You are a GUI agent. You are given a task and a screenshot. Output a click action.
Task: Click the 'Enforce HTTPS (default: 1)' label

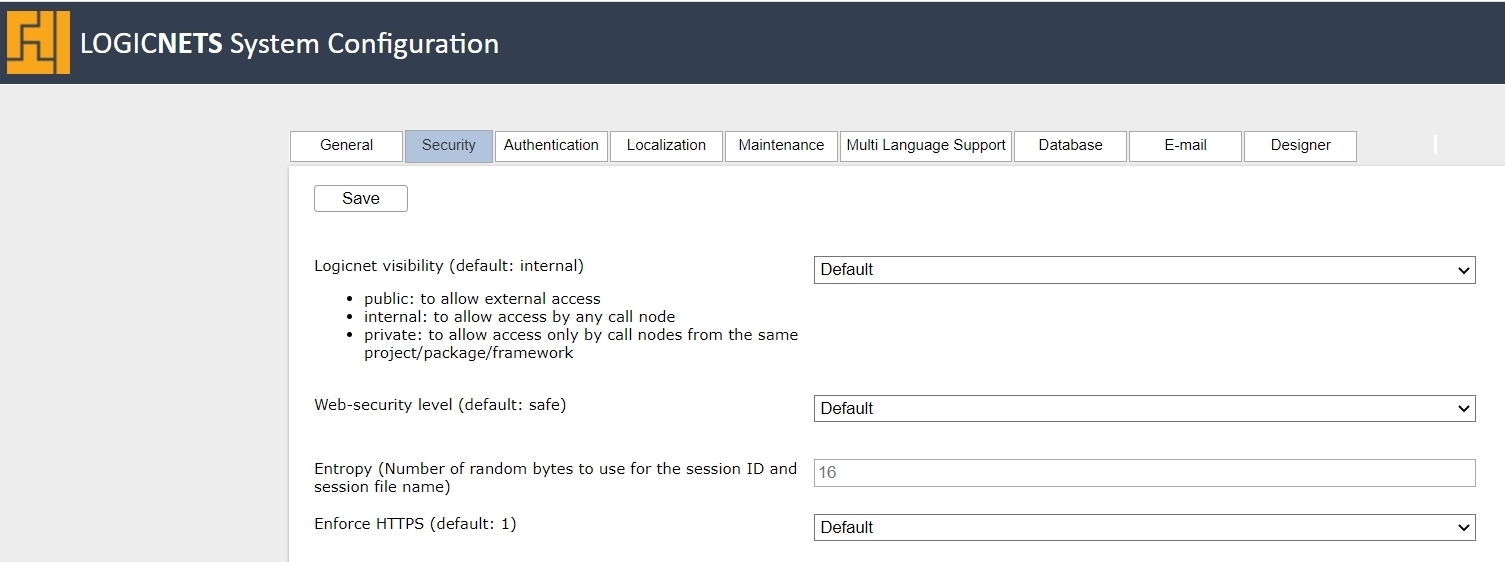415,524
